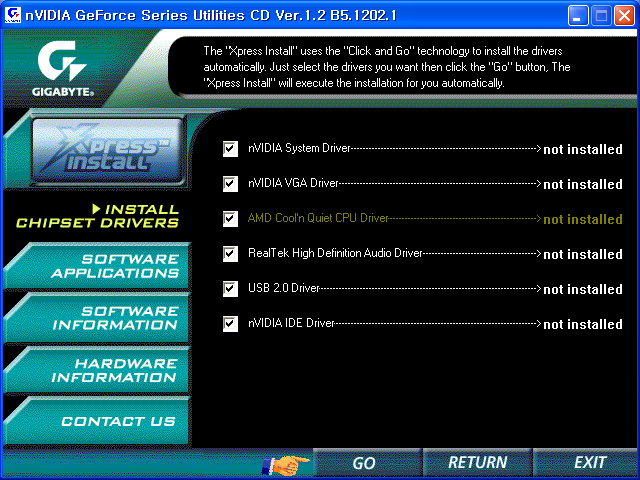Click the Xpress Install description text
This screenshot has width=640, height=480.
[387, 67]
